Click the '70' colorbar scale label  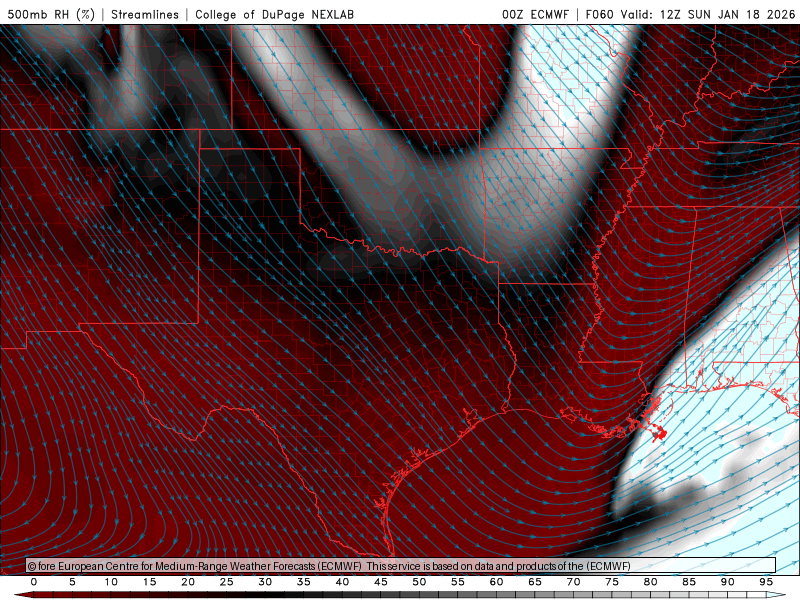click(573, 582)
